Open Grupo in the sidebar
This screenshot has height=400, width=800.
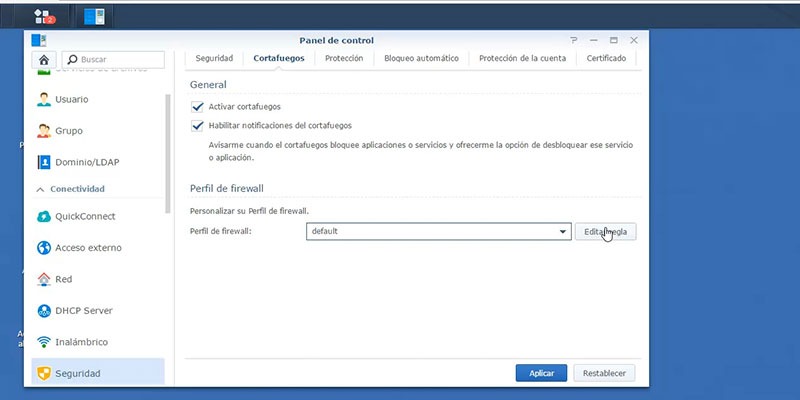click(98, 131)
